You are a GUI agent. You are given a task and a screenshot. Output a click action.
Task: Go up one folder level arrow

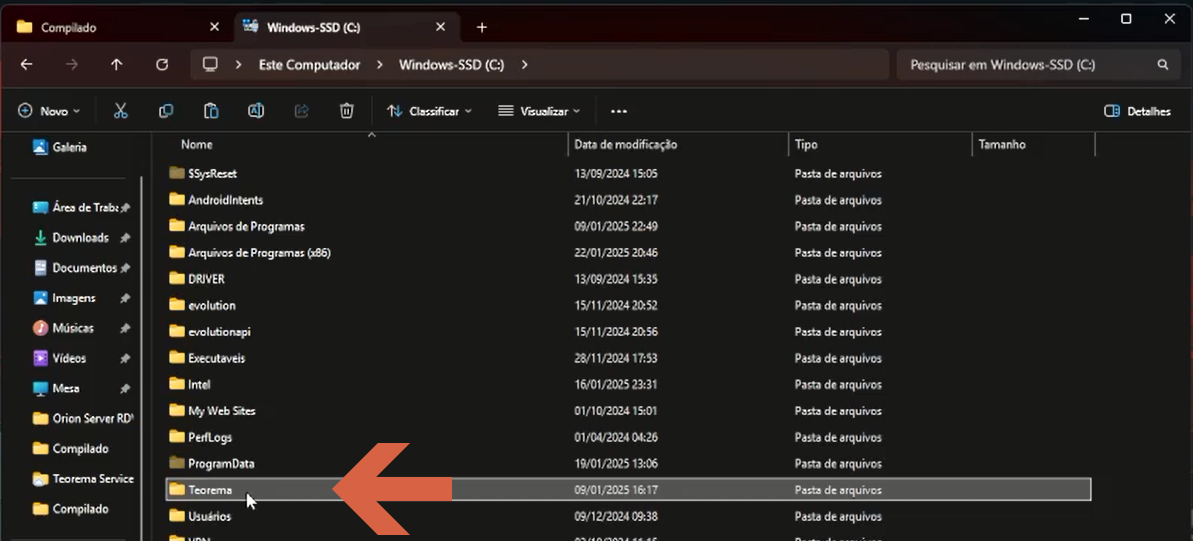pos(116,65)
